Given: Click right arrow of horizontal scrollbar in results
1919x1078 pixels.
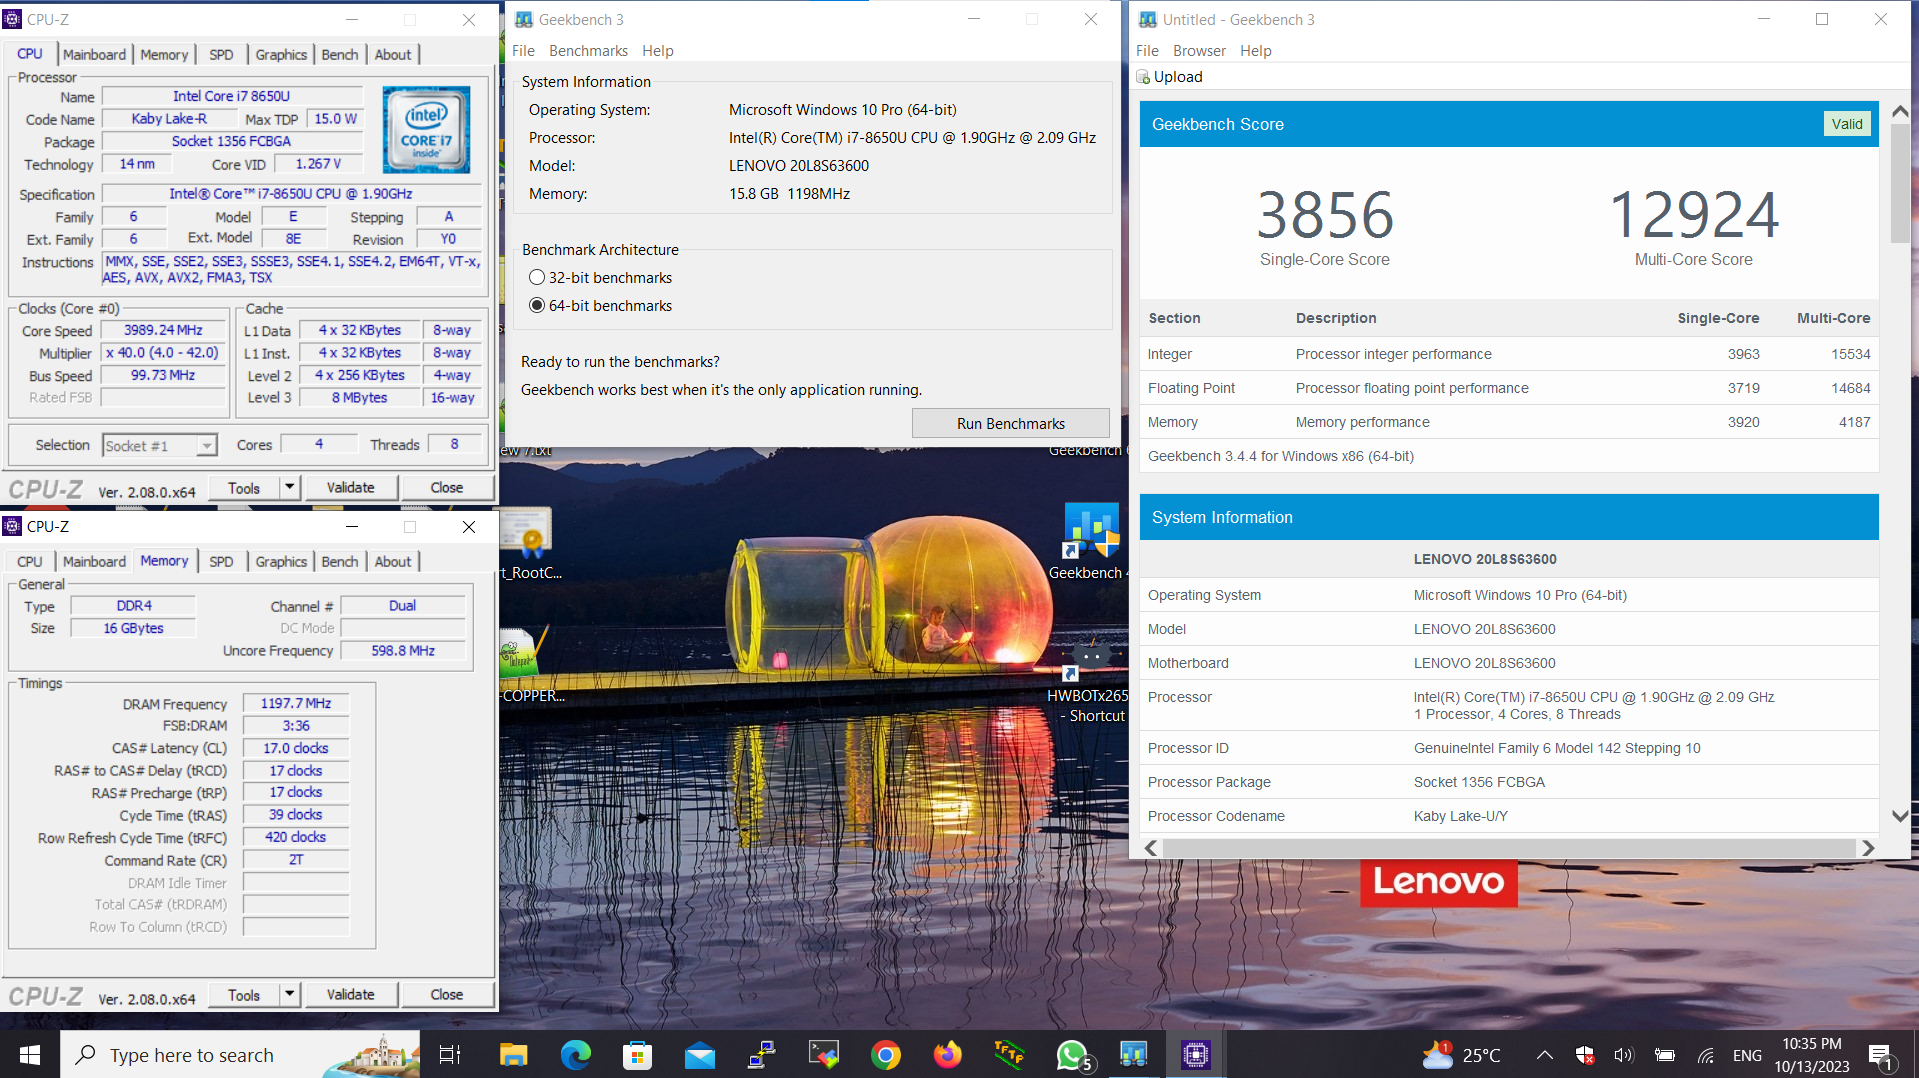Looking at the screenshot, I should coord(1867,848).
